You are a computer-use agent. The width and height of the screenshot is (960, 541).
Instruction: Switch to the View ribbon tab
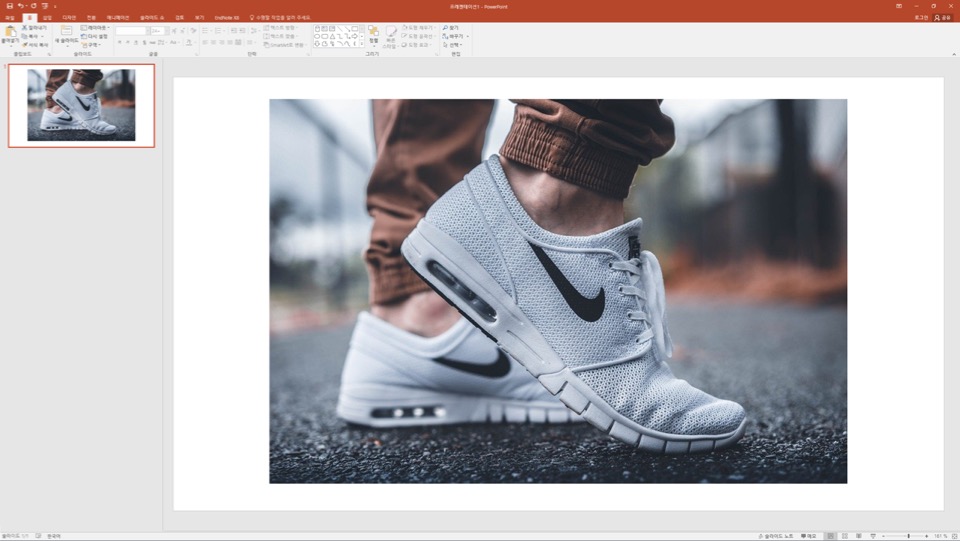(x=200, y=18)
